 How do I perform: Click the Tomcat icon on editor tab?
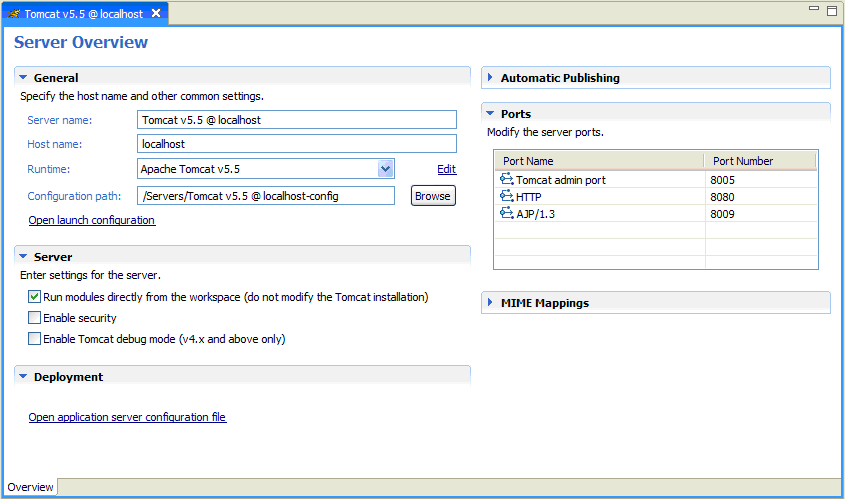(x=14, y=13)
